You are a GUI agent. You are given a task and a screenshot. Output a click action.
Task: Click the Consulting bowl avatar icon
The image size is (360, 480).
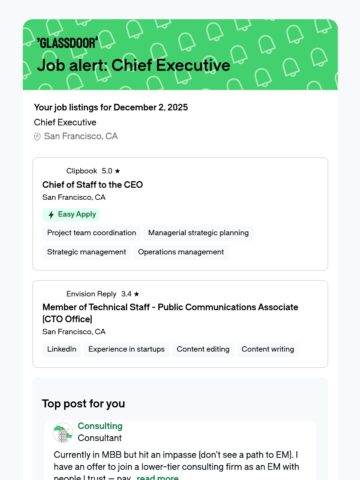63,432
